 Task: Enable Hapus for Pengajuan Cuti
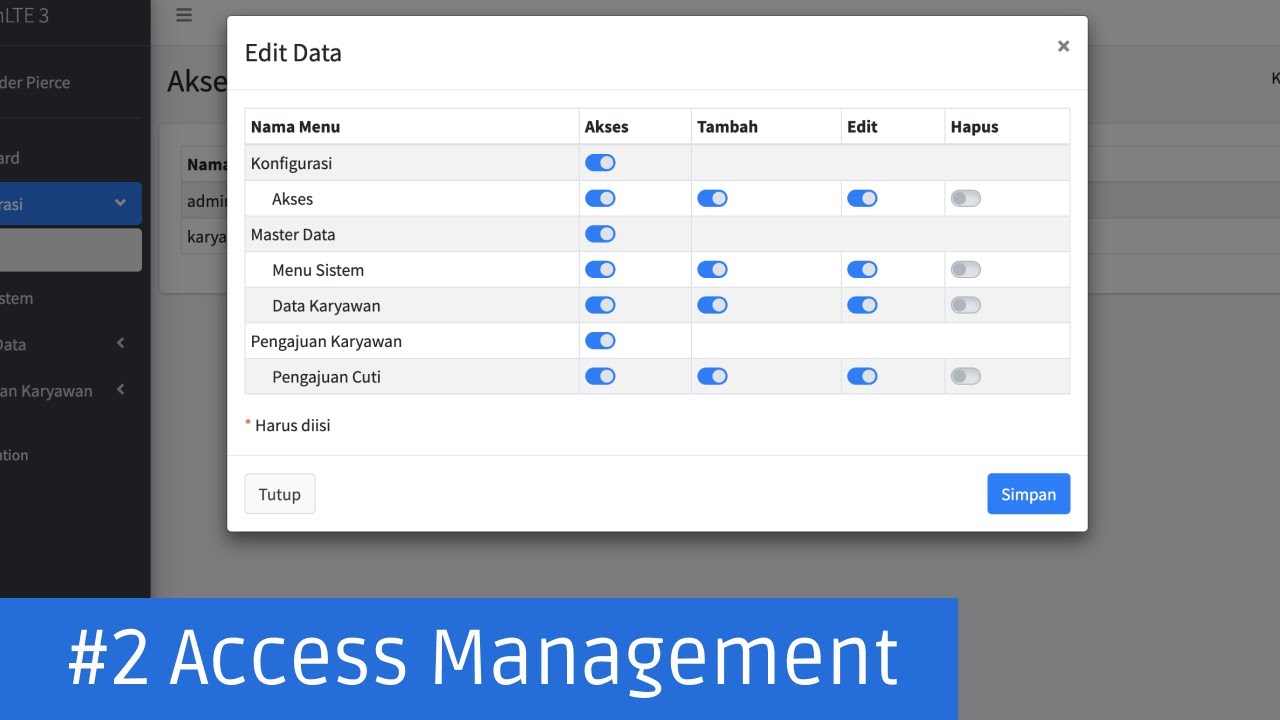tap(966, 377)
